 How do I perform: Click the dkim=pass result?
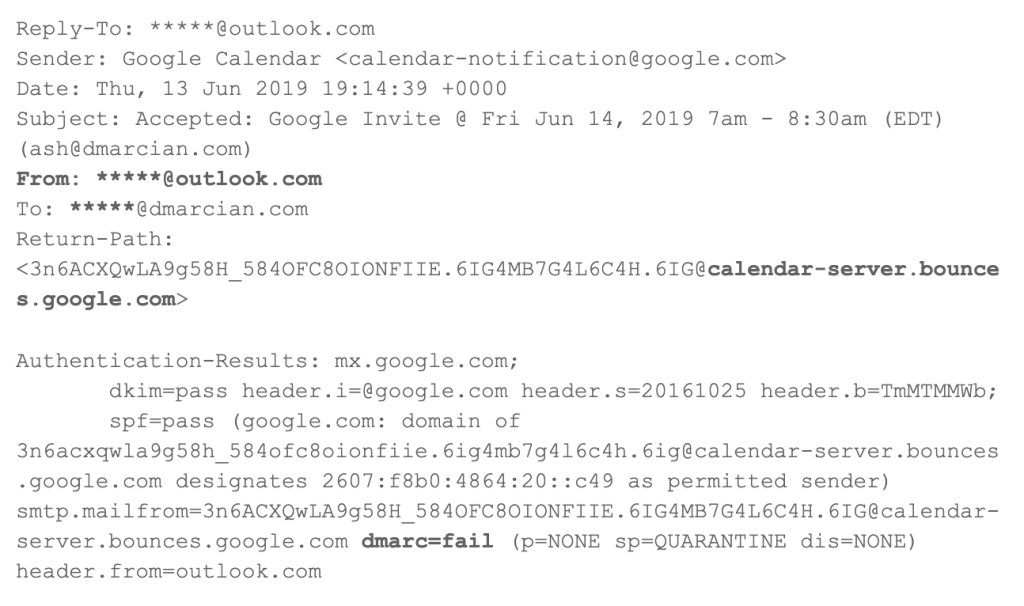(x=168, y=391)
